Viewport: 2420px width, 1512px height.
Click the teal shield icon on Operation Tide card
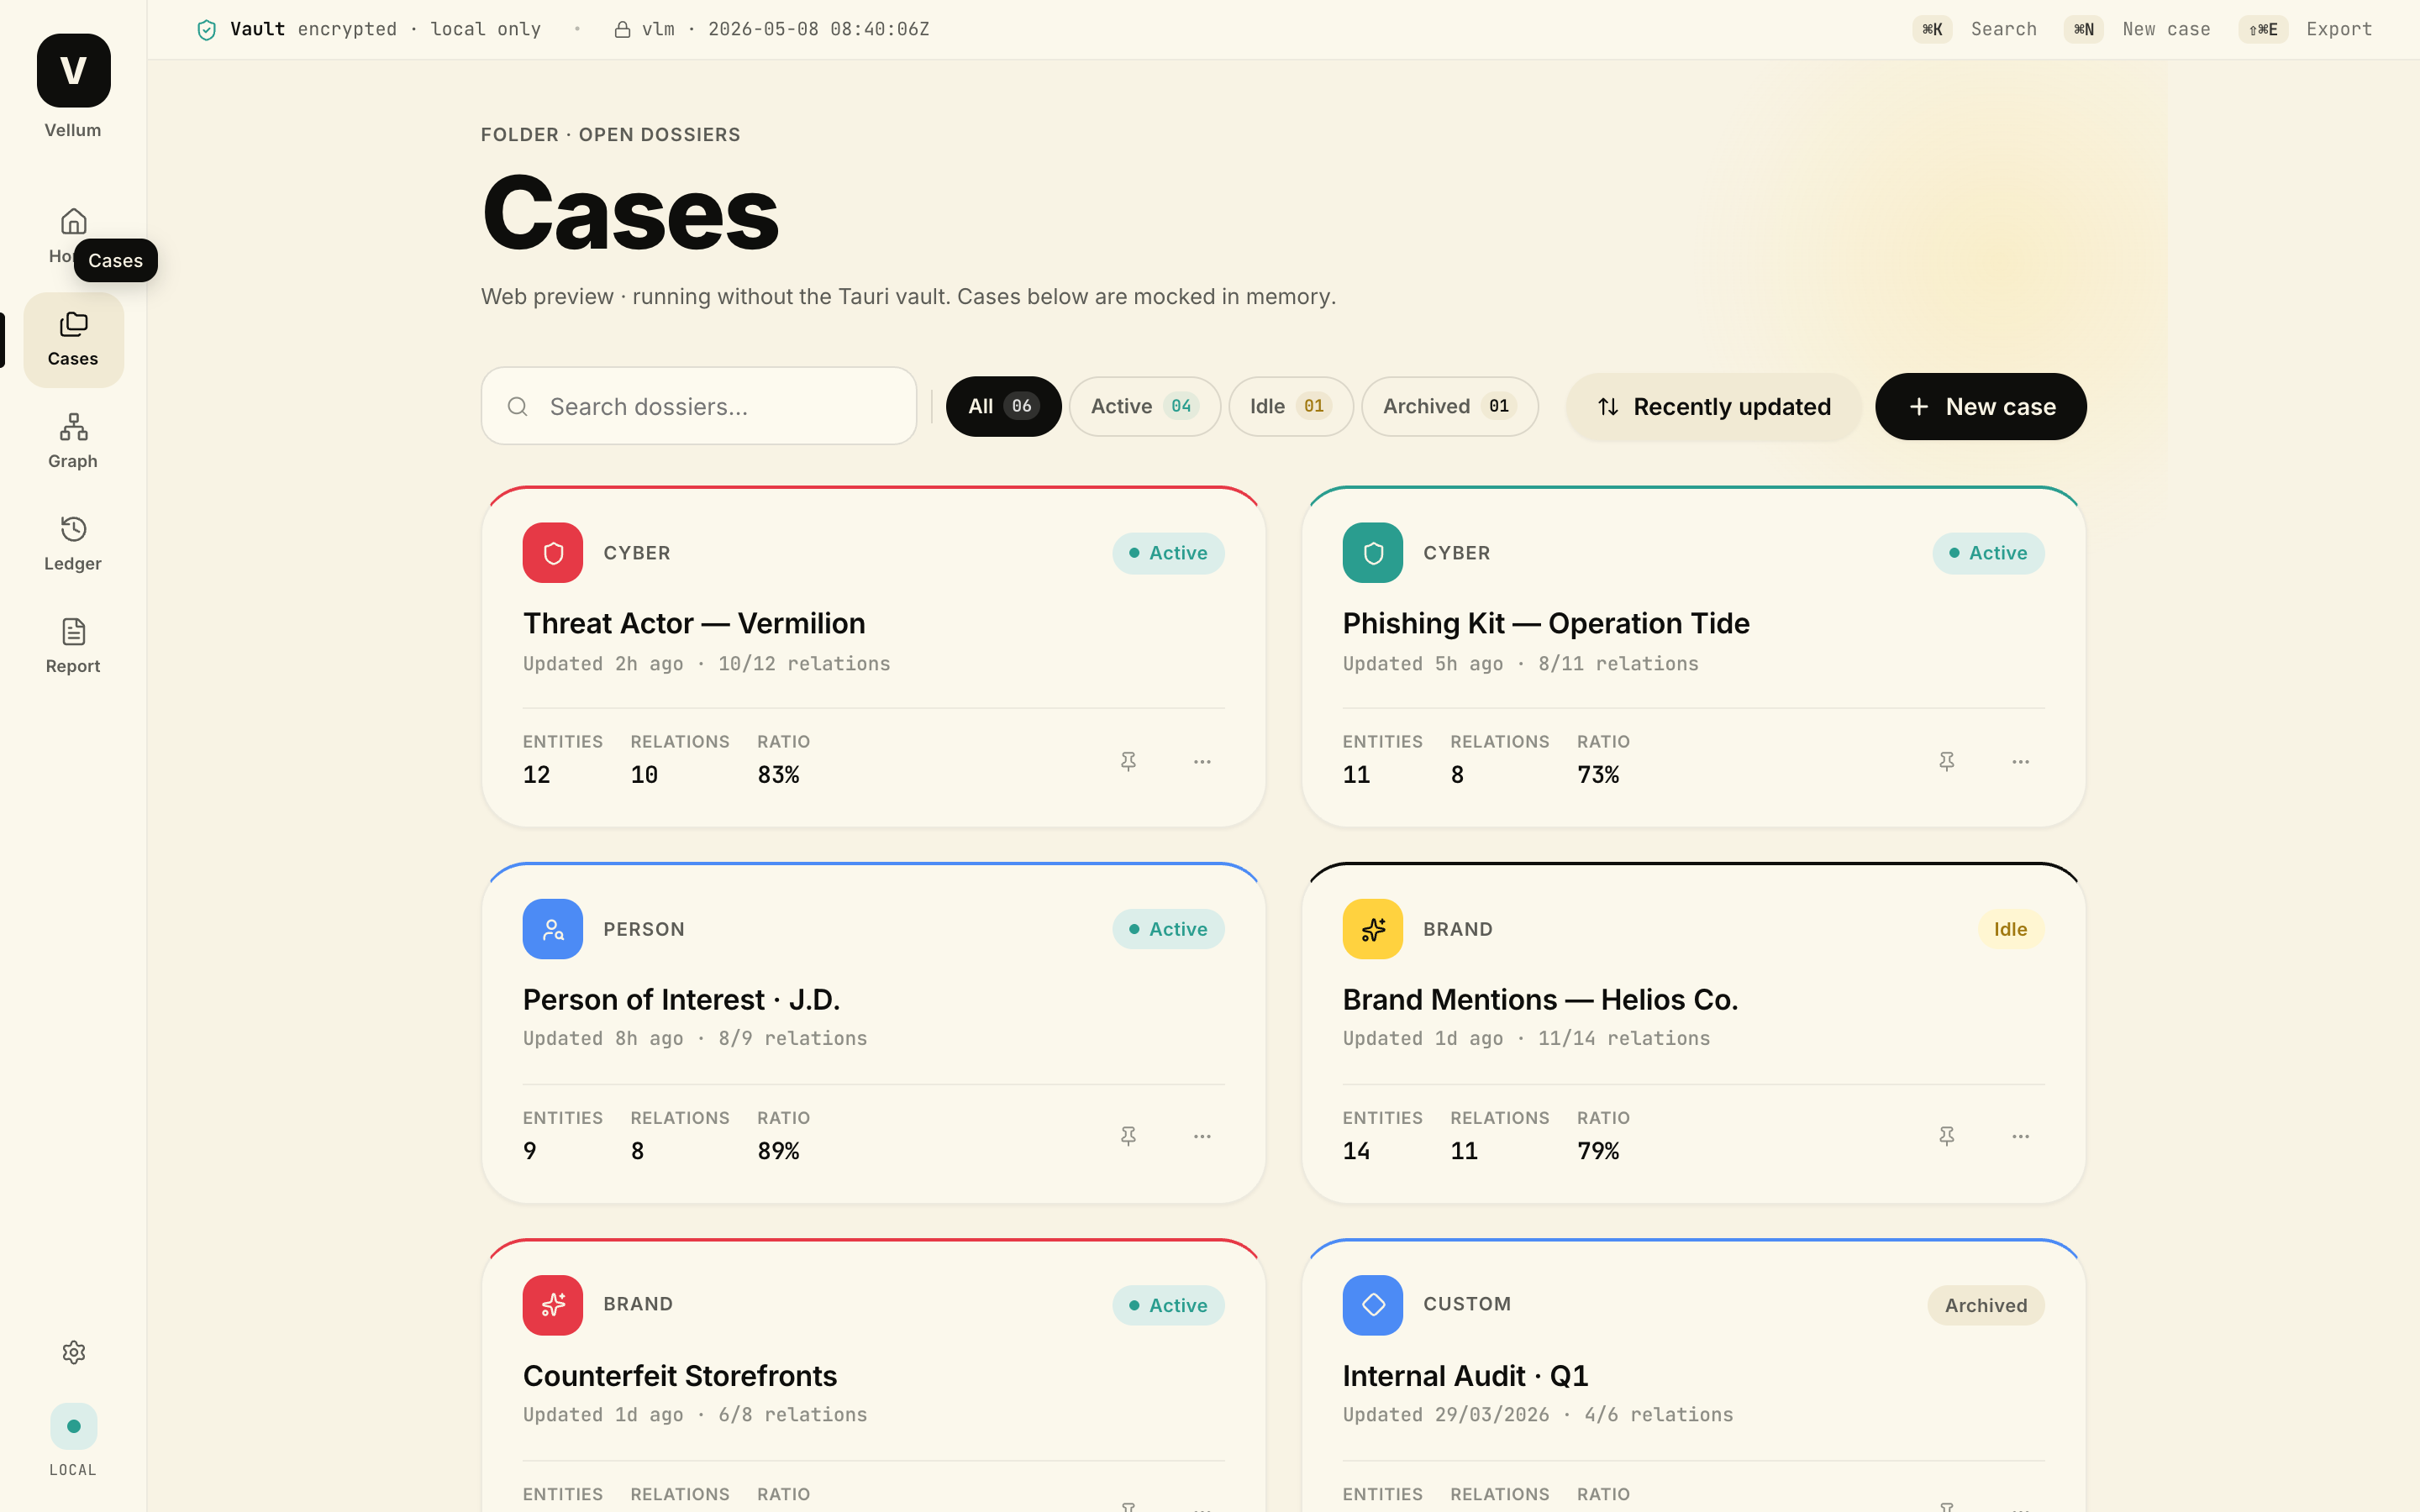coord(1372,553)
